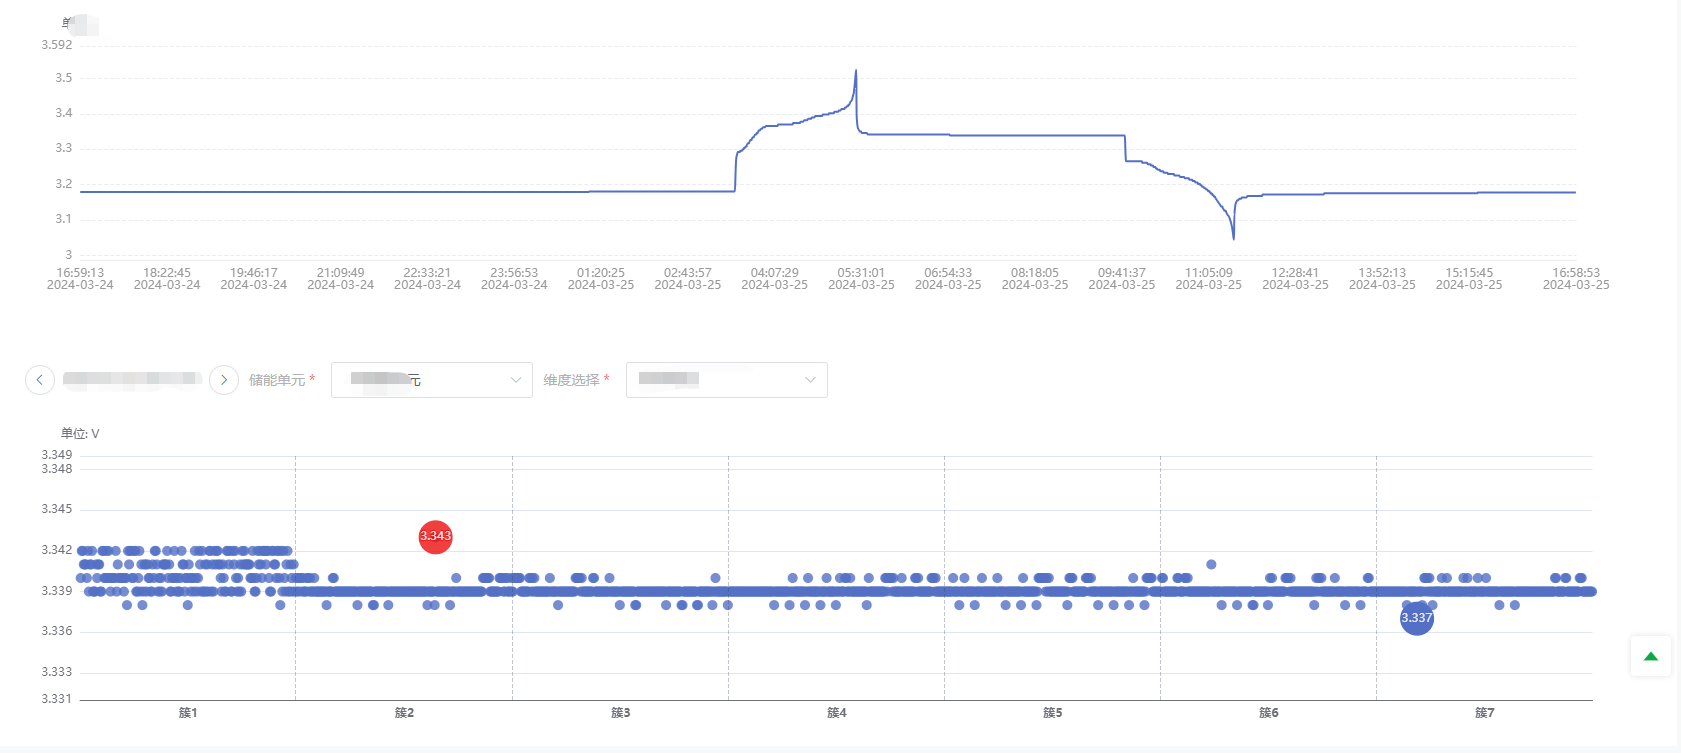
Task: Click the isolated high dot in 簇6 section
Action: point(1211,564)
